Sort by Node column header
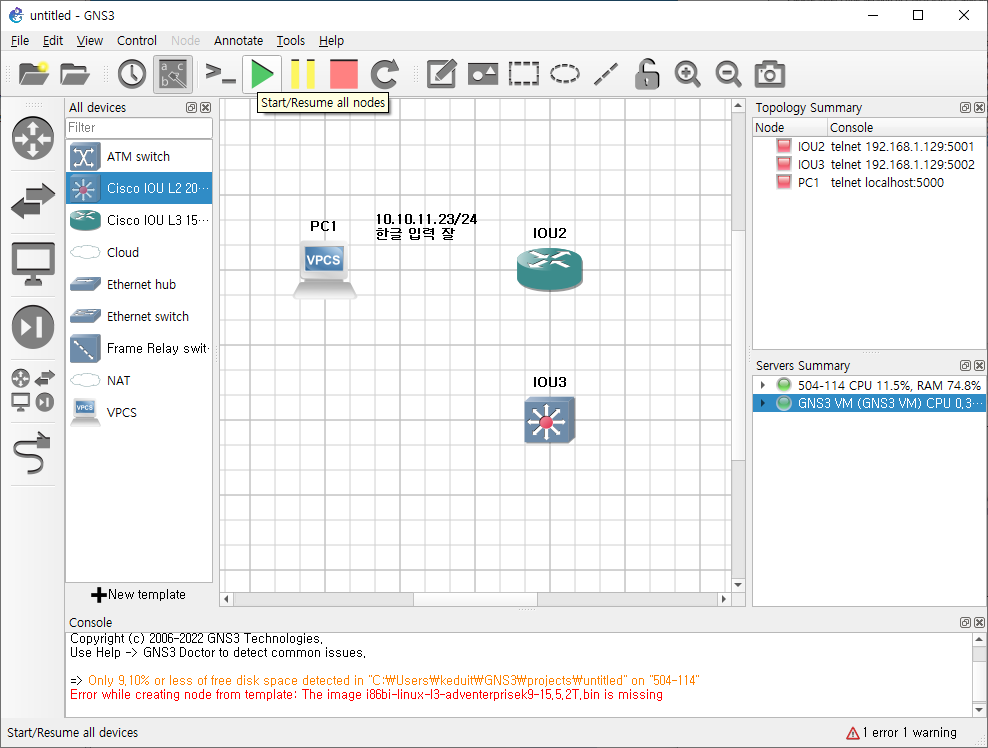This screenshot has height=748, width=988. (x=790, y=127)
